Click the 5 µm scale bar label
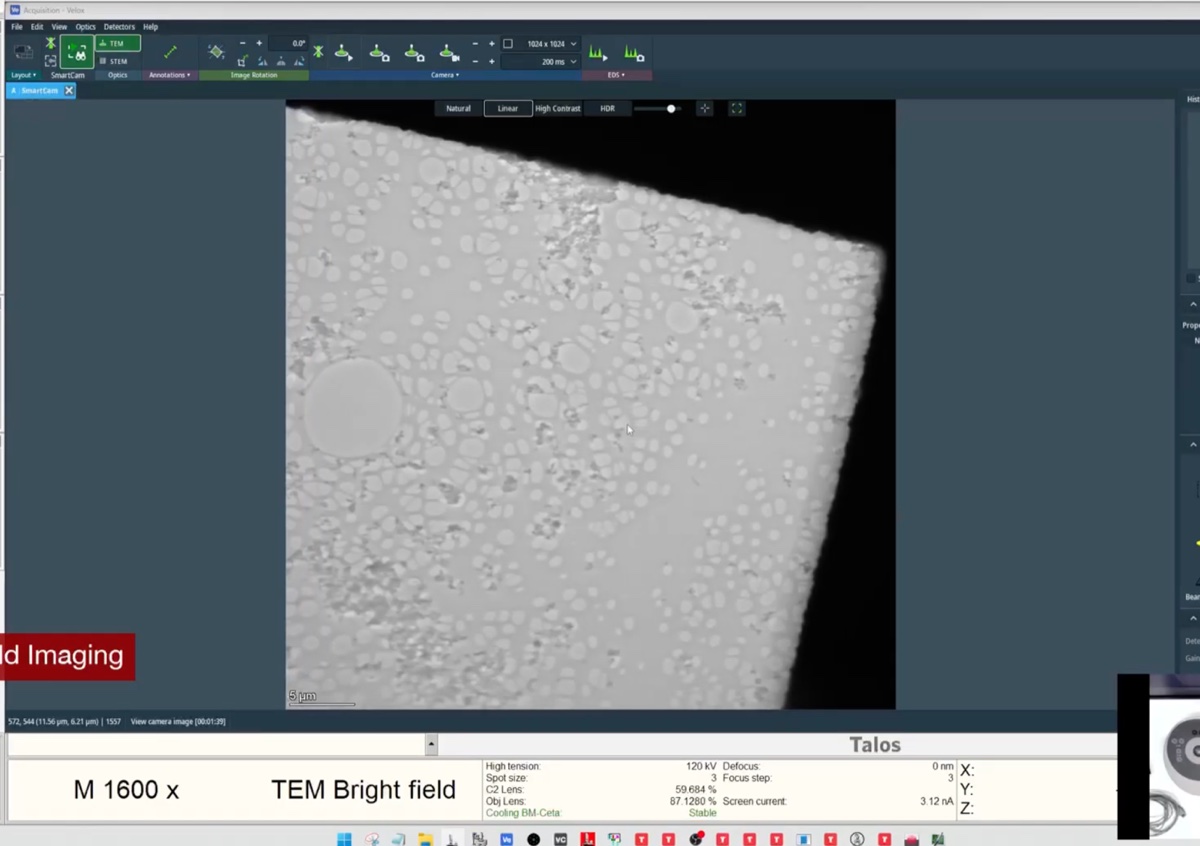 [x=303, y=696]
